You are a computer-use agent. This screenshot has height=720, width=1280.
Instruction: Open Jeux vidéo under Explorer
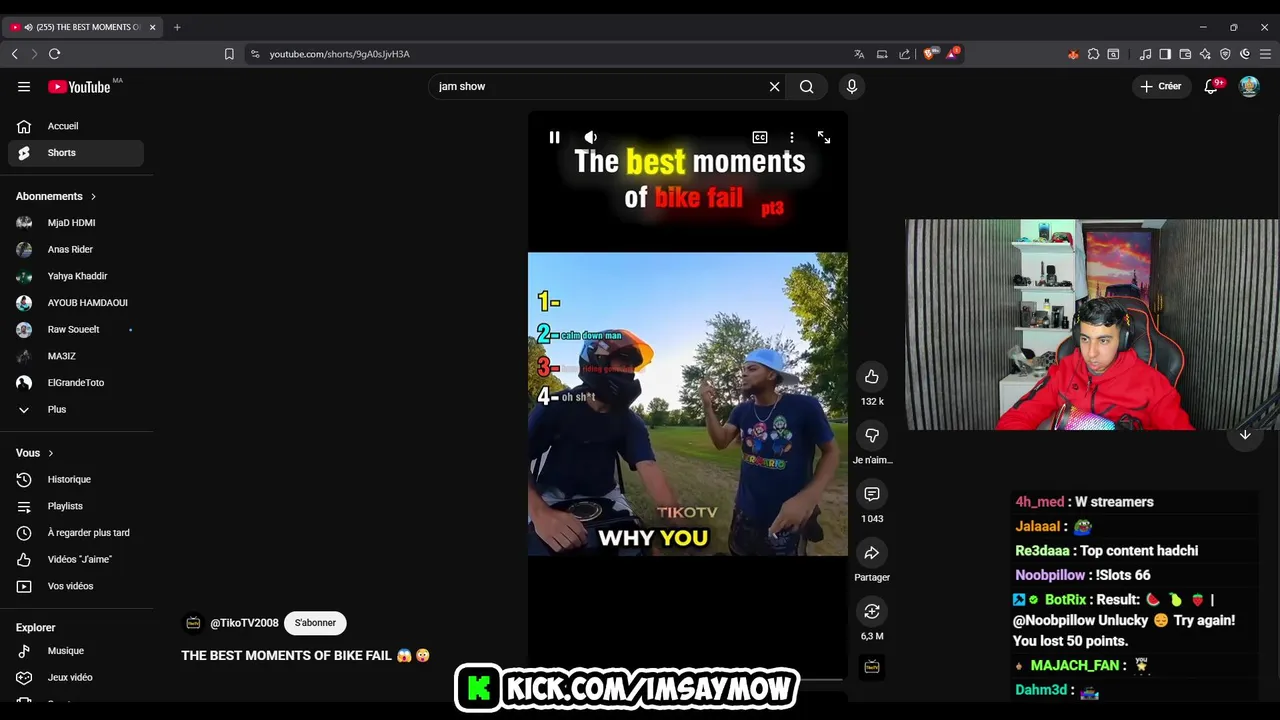click(x=76, y=678)
